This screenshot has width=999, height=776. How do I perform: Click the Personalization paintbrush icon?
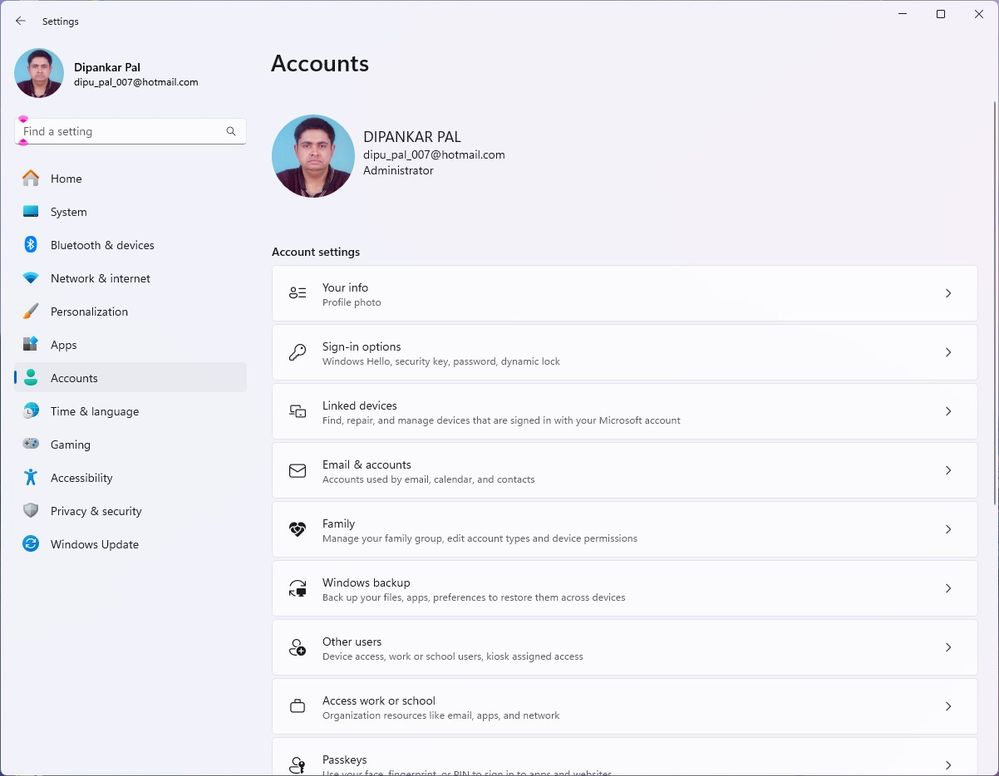(x=31, y=311)
